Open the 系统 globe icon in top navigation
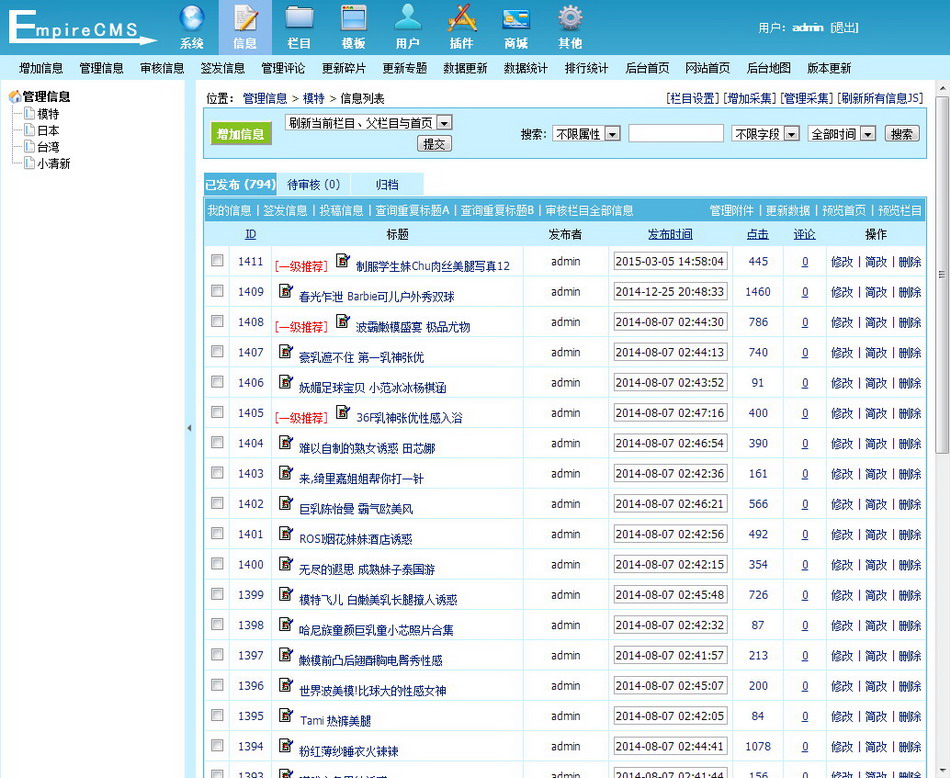Image resolution: width=950 pixels, height=778 pixels. pyautogui.click(x=192, y=19)
